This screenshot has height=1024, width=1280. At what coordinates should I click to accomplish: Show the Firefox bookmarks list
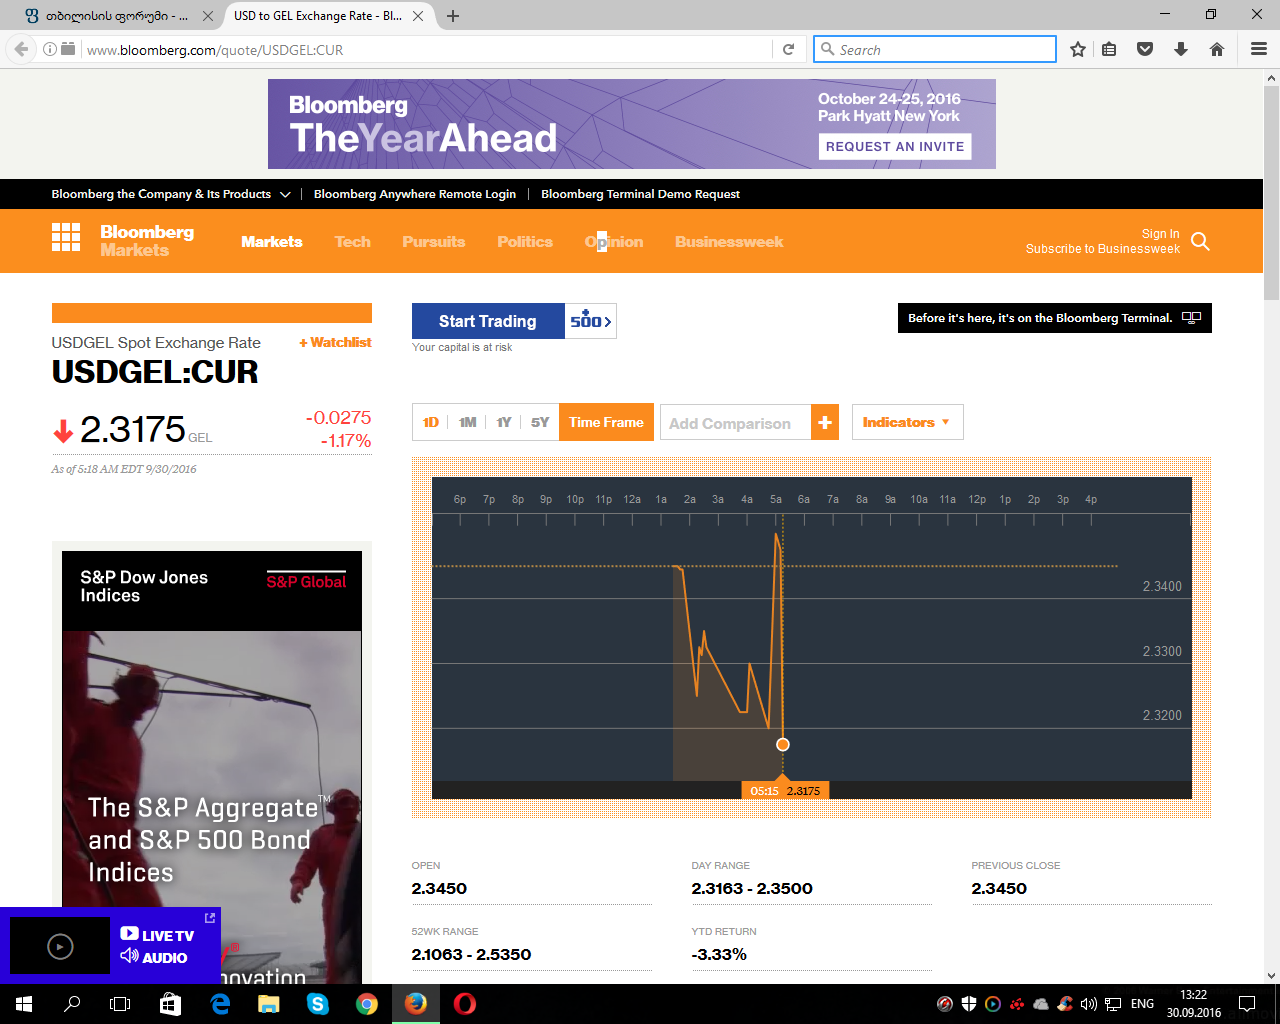click(1109, 49)
